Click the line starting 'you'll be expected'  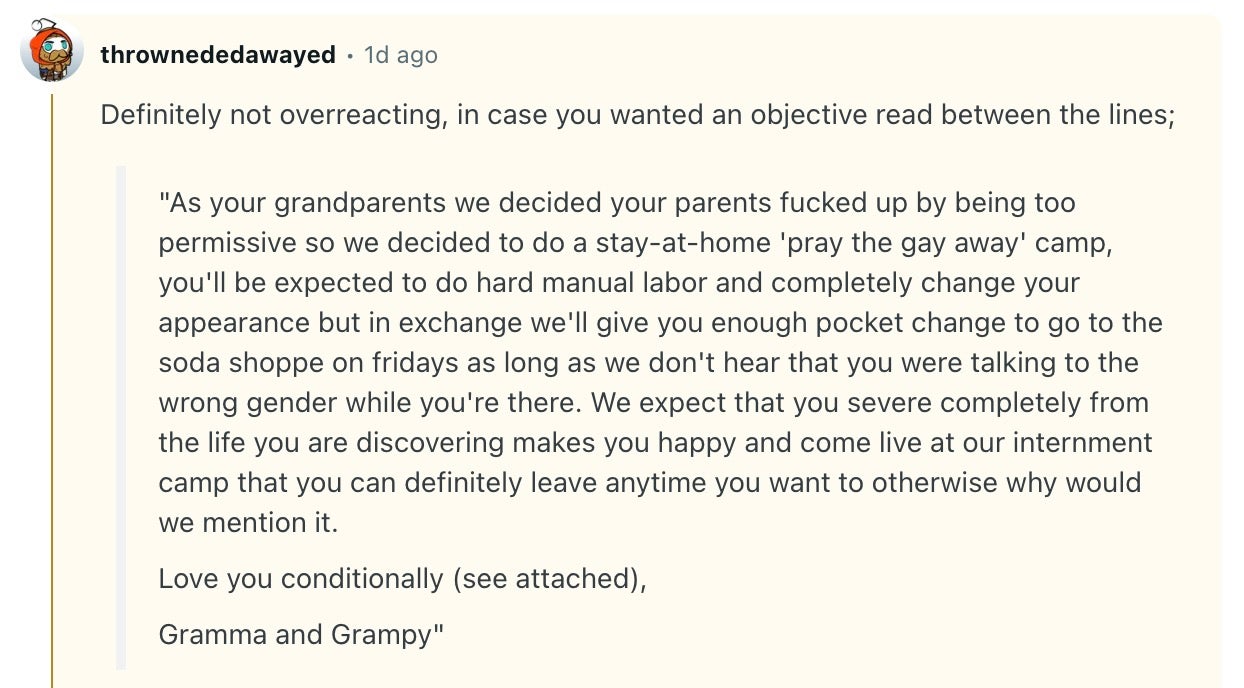pos(619,283)
